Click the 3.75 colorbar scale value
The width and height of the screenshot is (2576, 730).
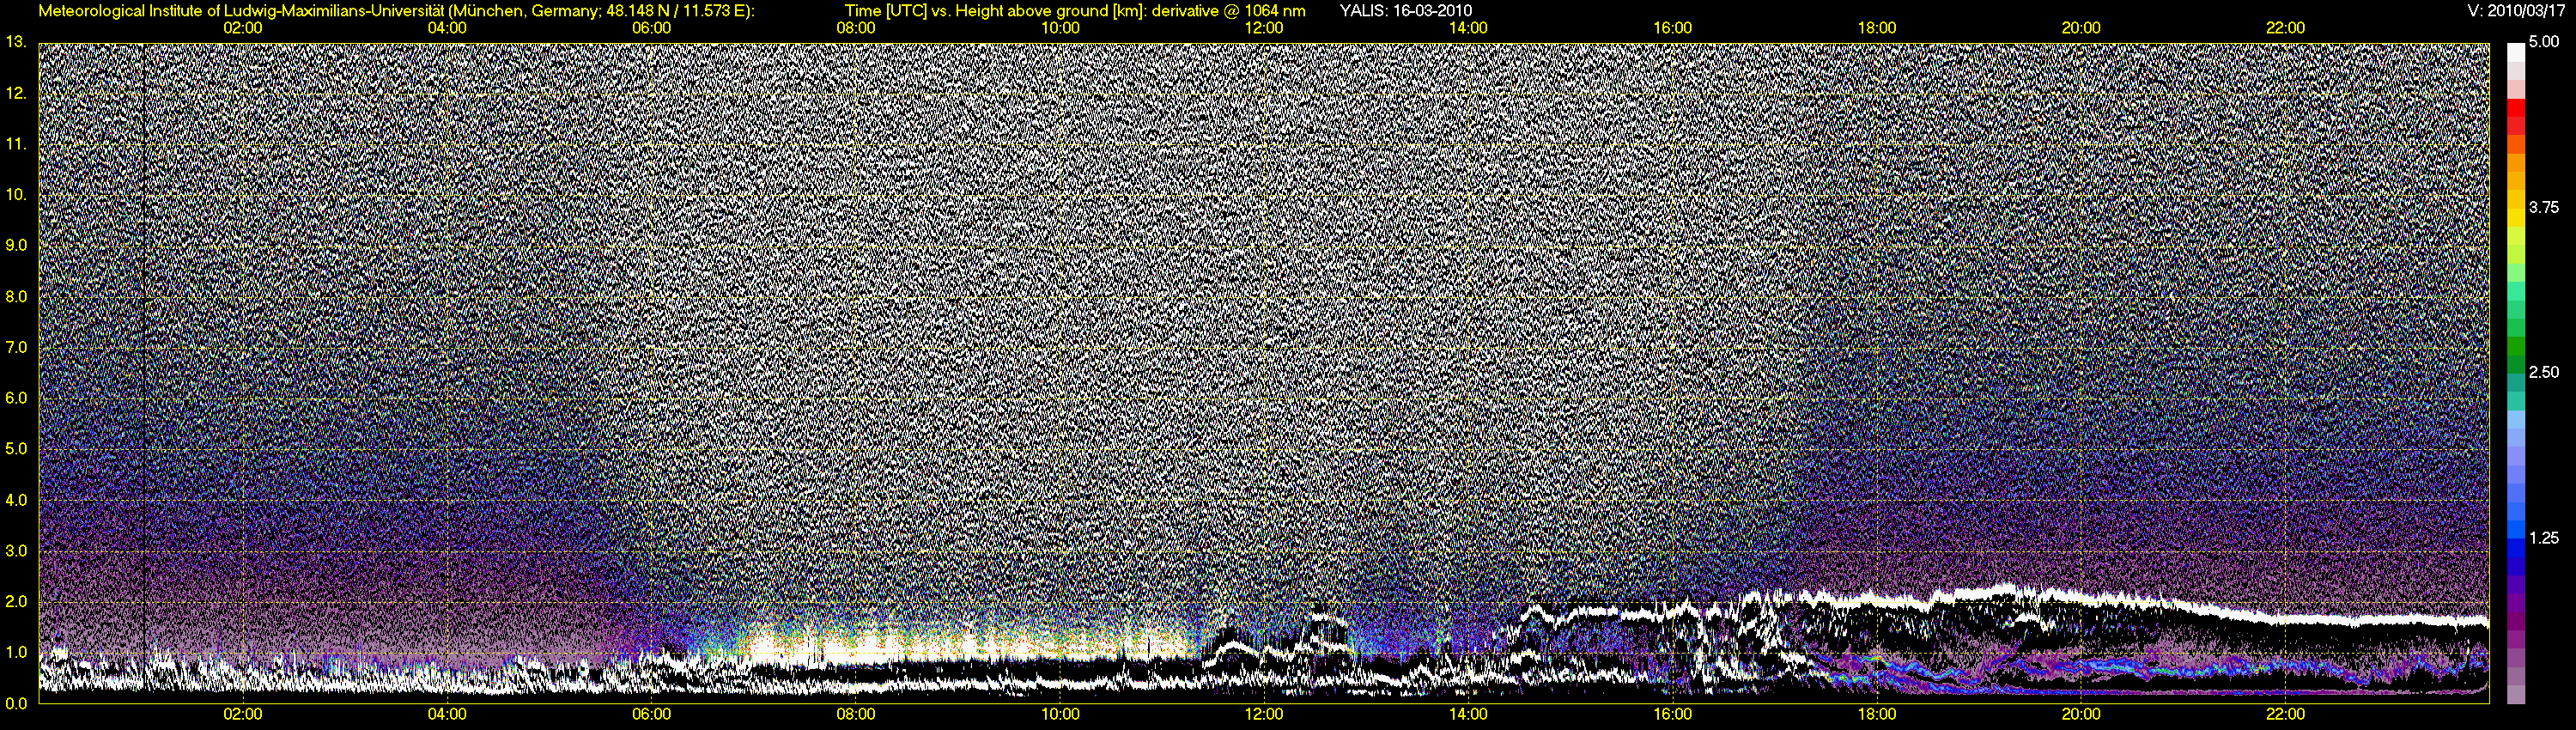(2543, 208)
